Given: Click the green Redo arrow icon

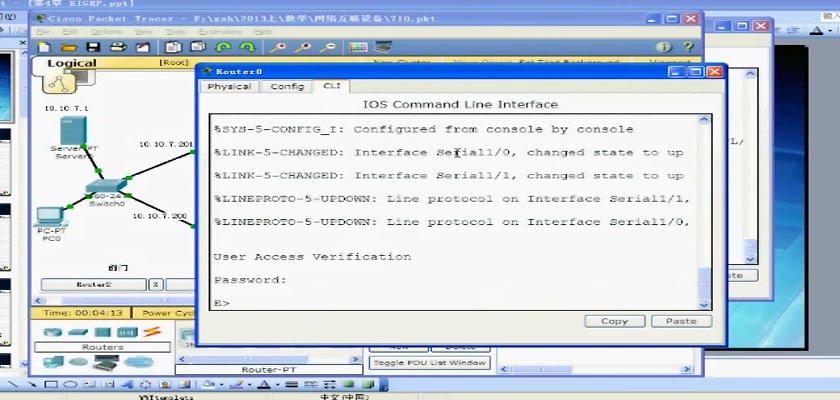Looking at the screenshot, I should (247, 47).
